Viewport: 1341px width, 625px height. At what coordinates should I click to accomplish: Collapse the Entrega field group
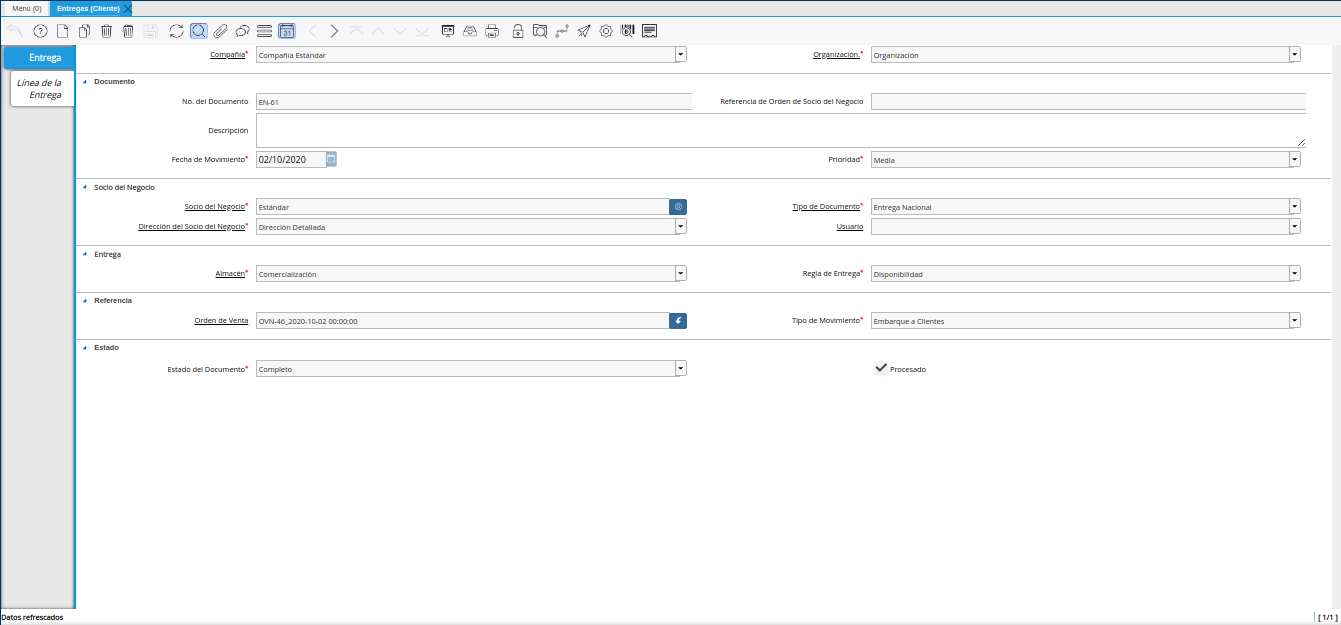click(85, 255)
